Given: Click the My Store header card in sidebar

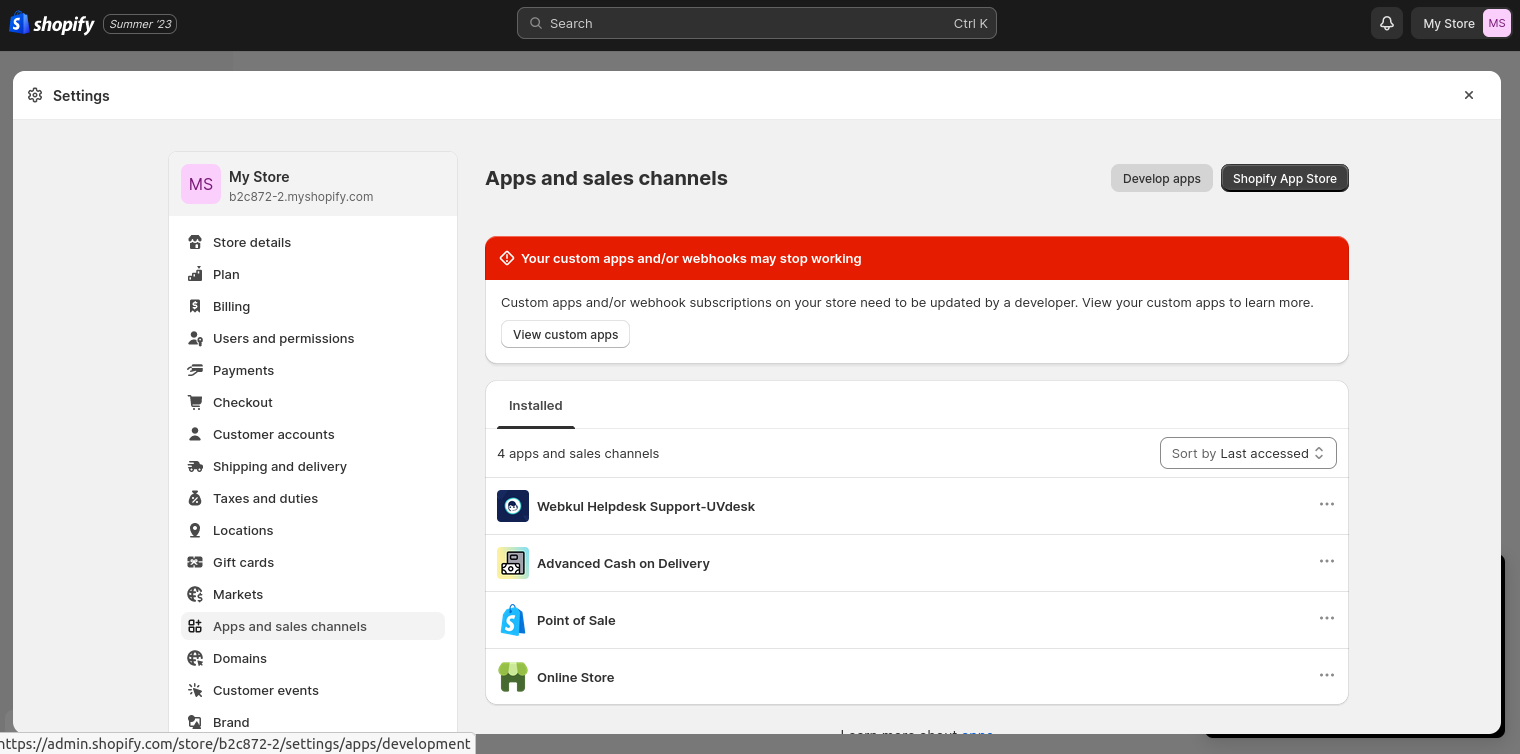Looking at the screenshot, I should [313, 184].
